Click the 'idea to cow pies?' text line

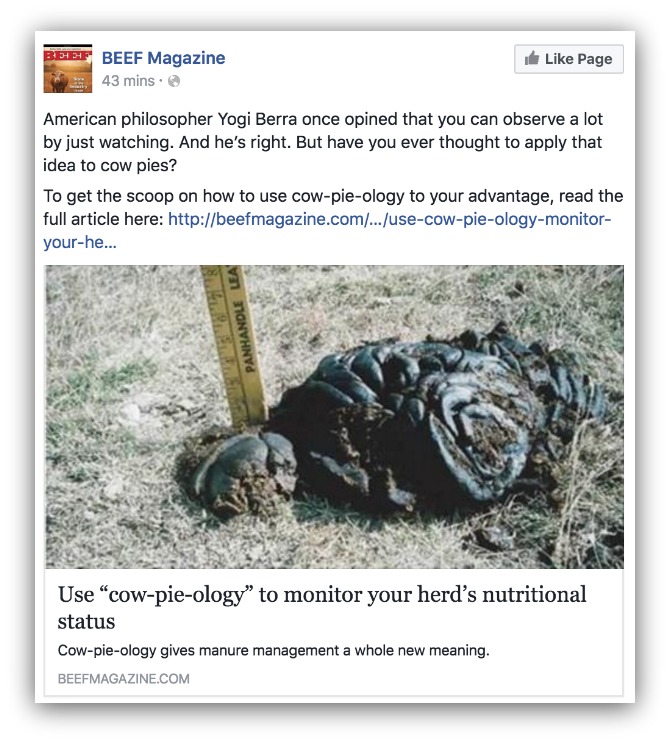point(110,165)
